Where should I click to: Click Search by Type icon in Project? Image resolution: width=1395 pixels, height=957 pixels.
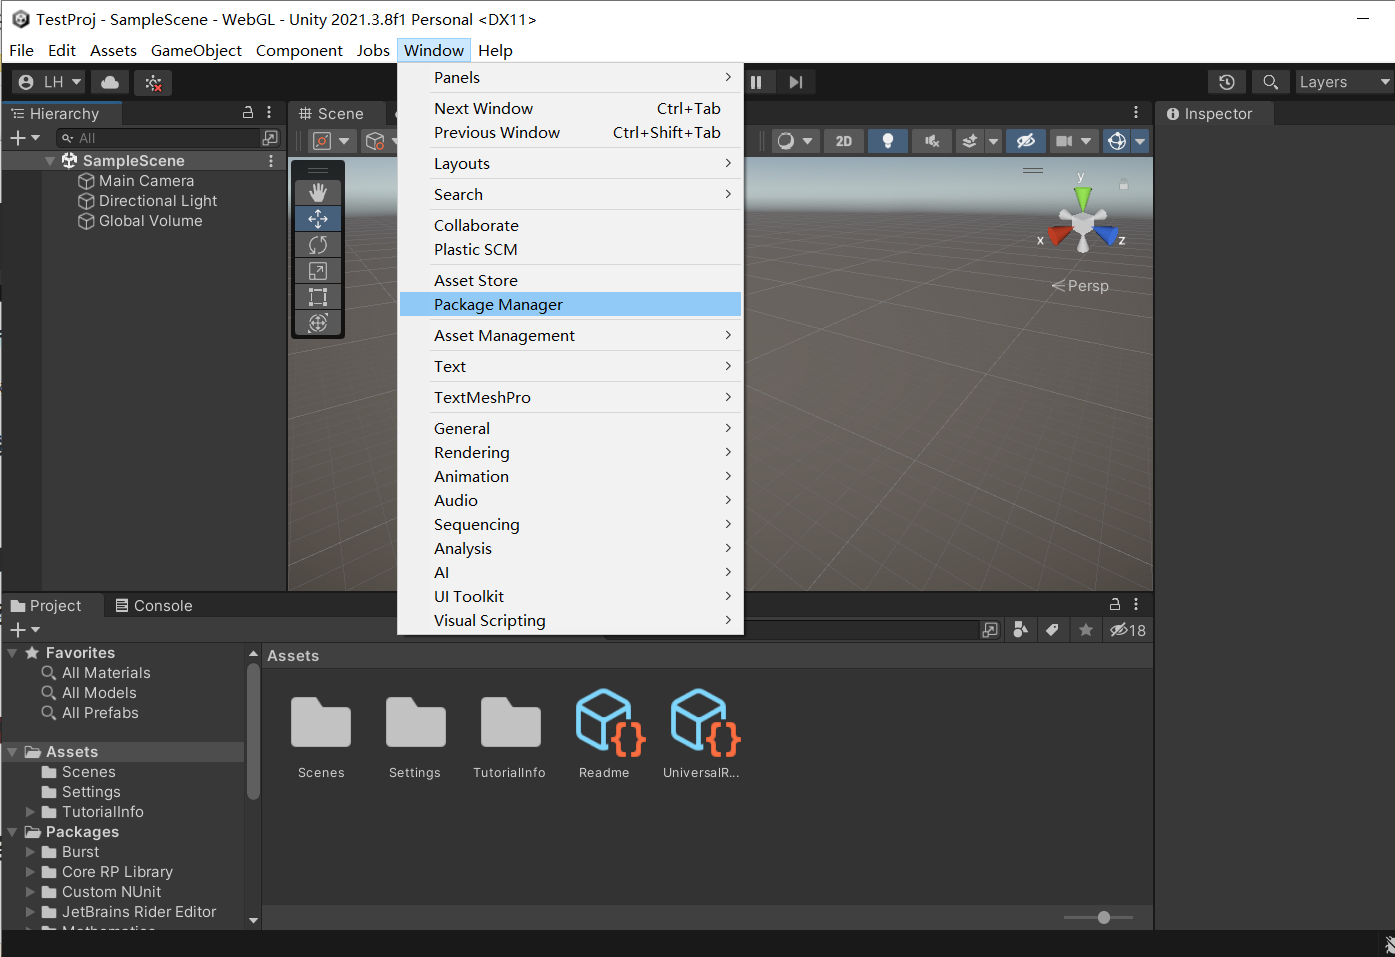click(x=1020, y=630)
